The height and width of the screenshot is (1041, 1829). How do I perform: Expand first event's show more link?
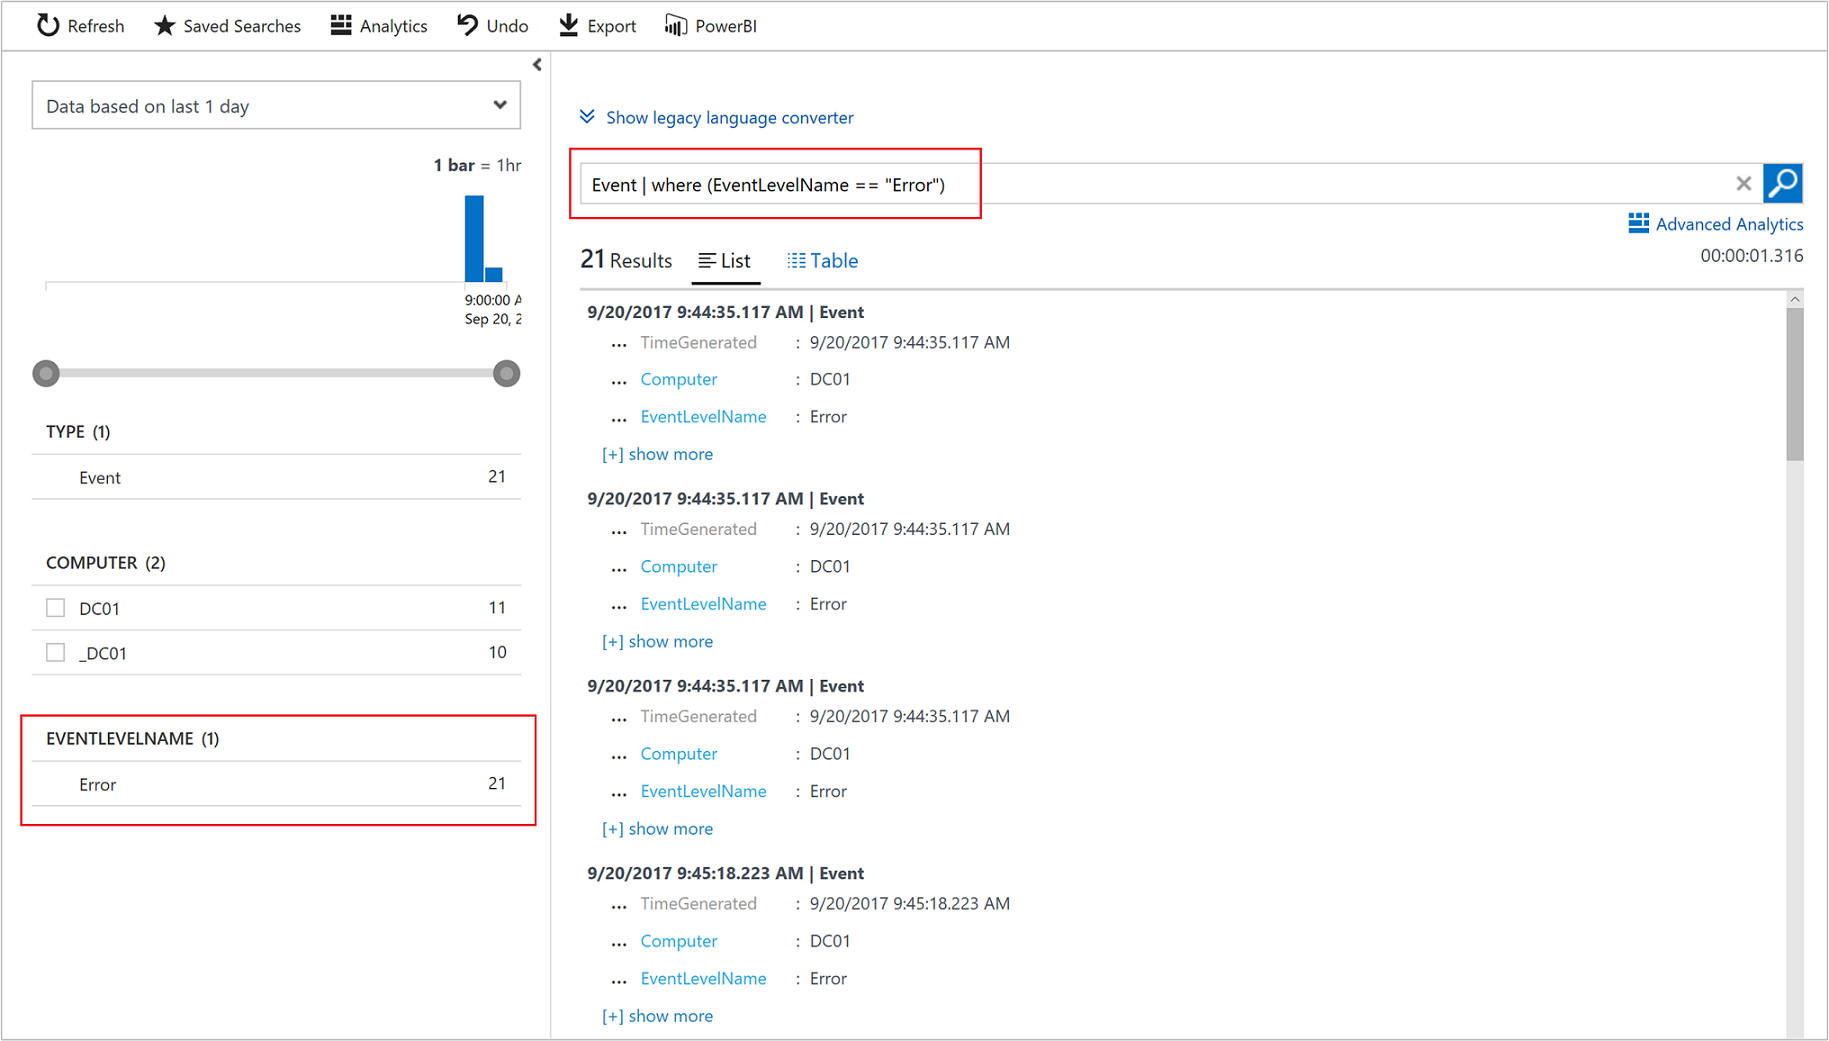[657, 454]
